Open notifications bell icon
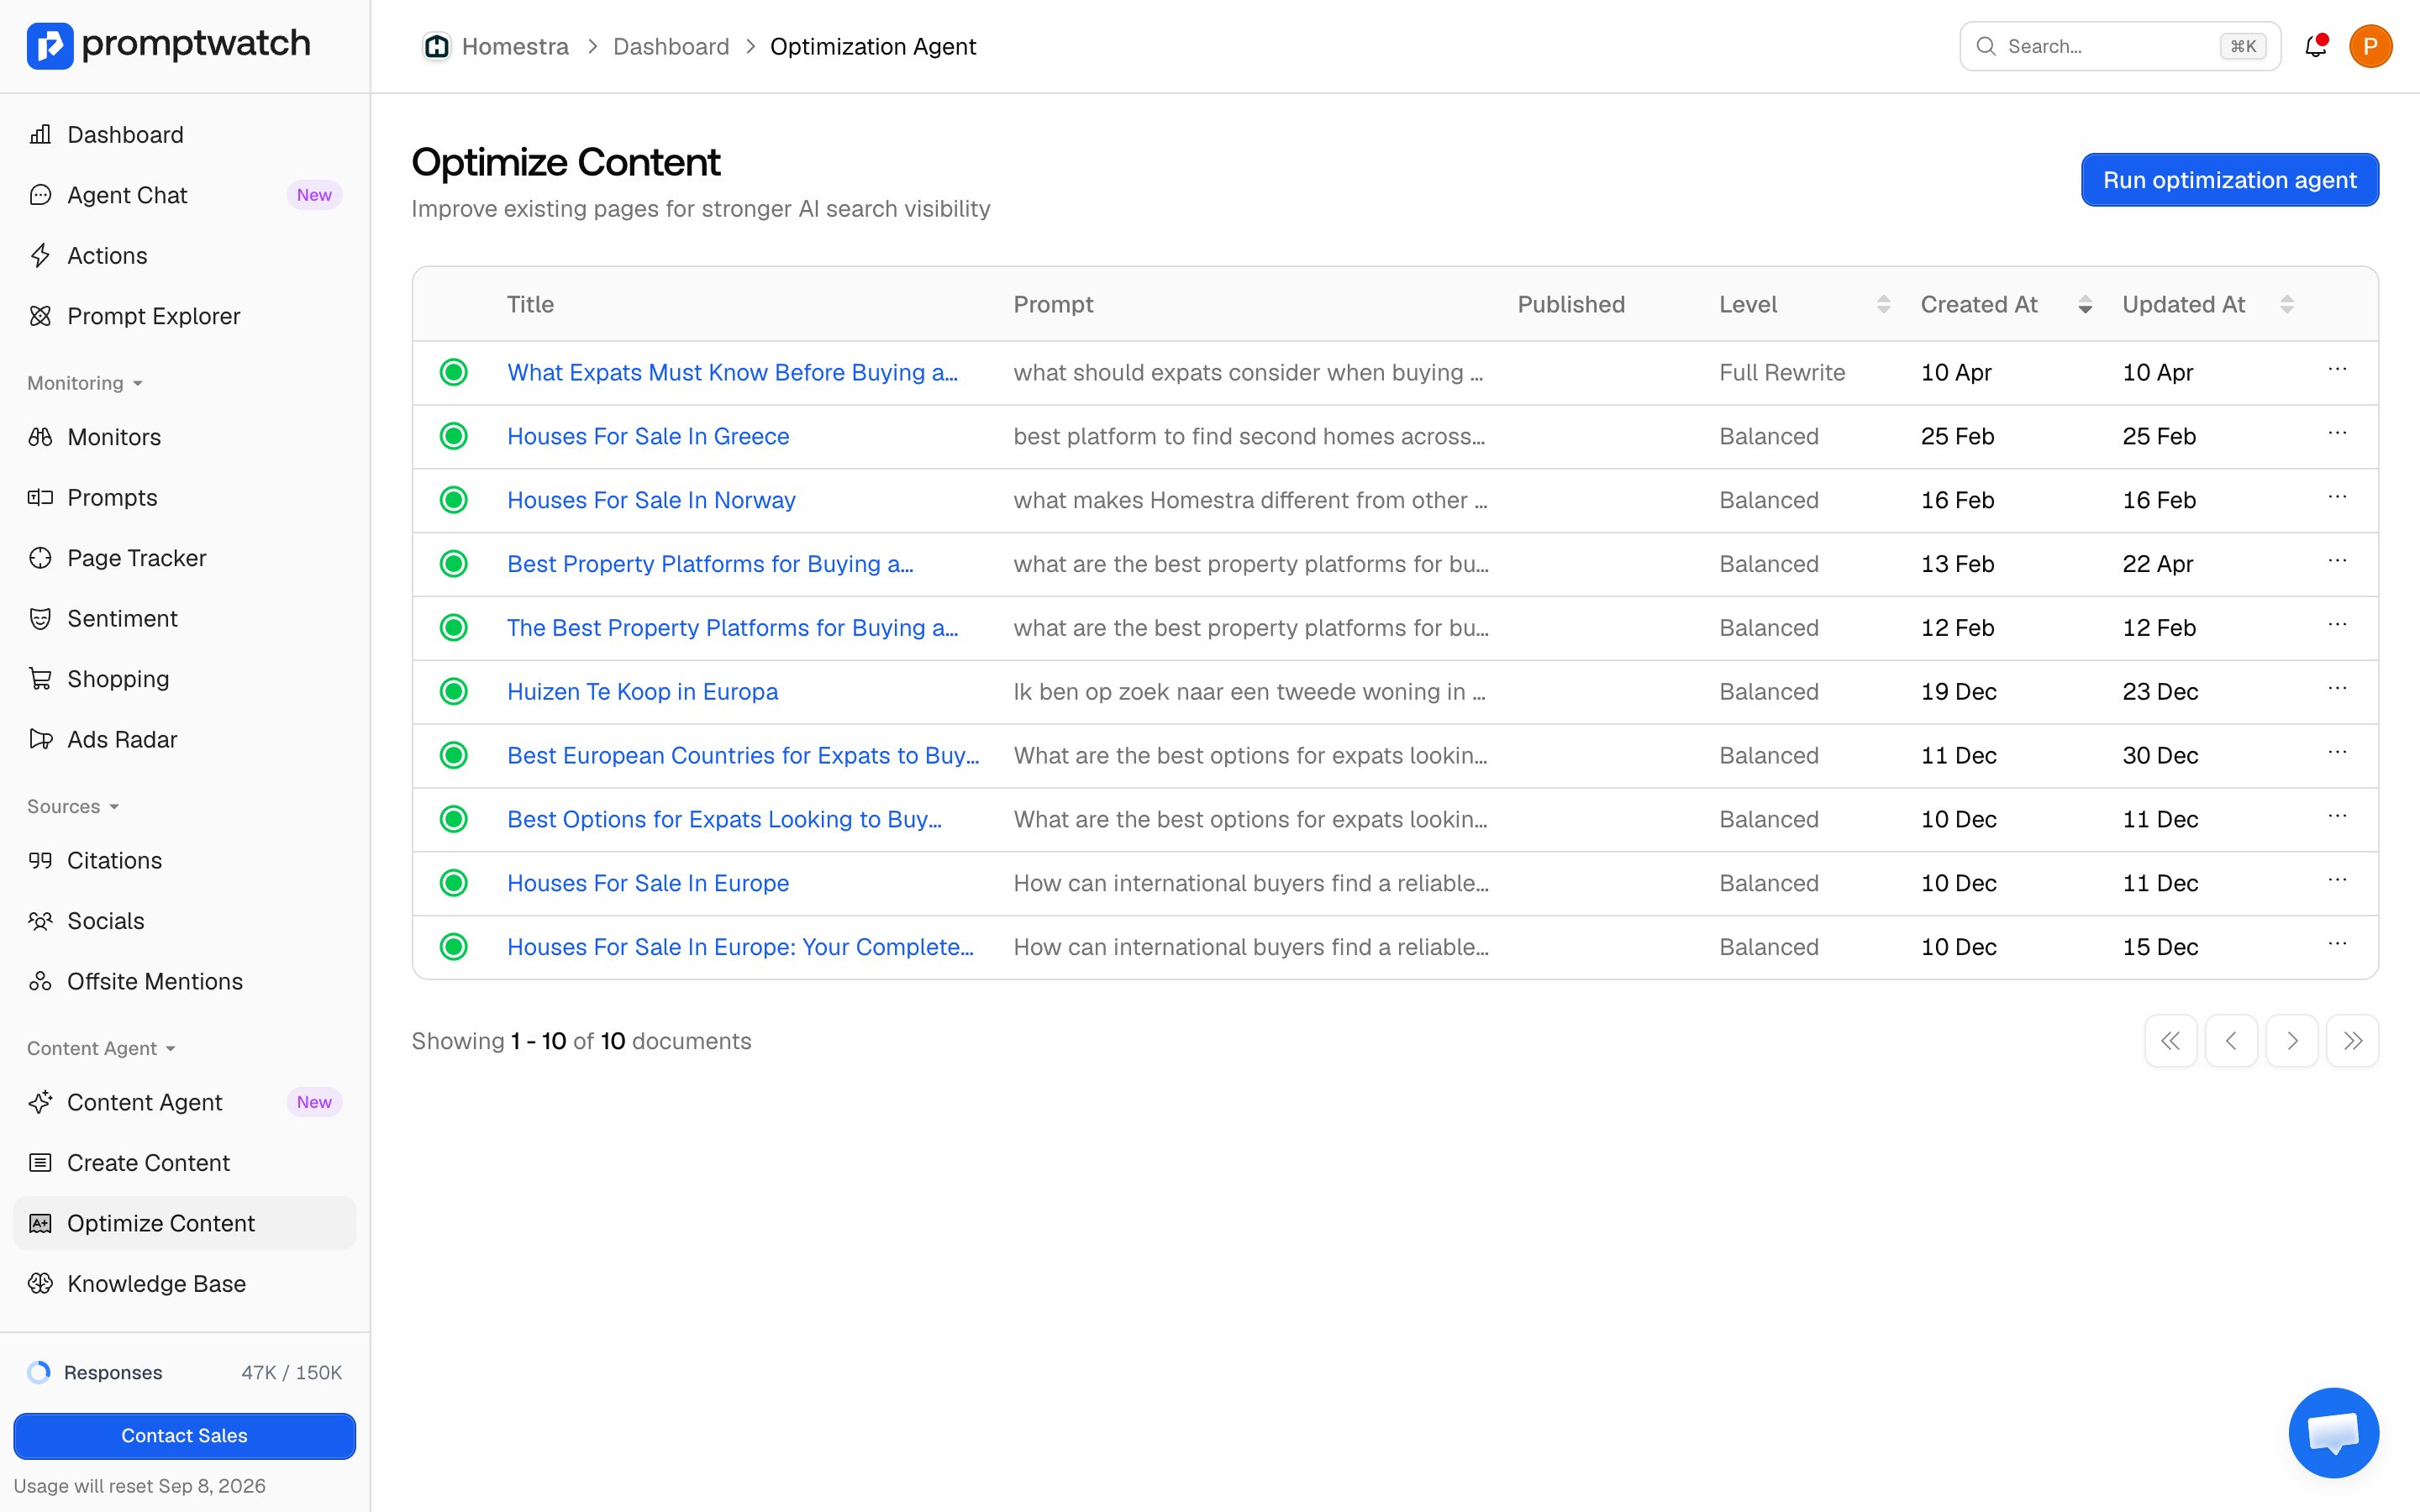The image size is (2420, 1512). (2315, 46)
